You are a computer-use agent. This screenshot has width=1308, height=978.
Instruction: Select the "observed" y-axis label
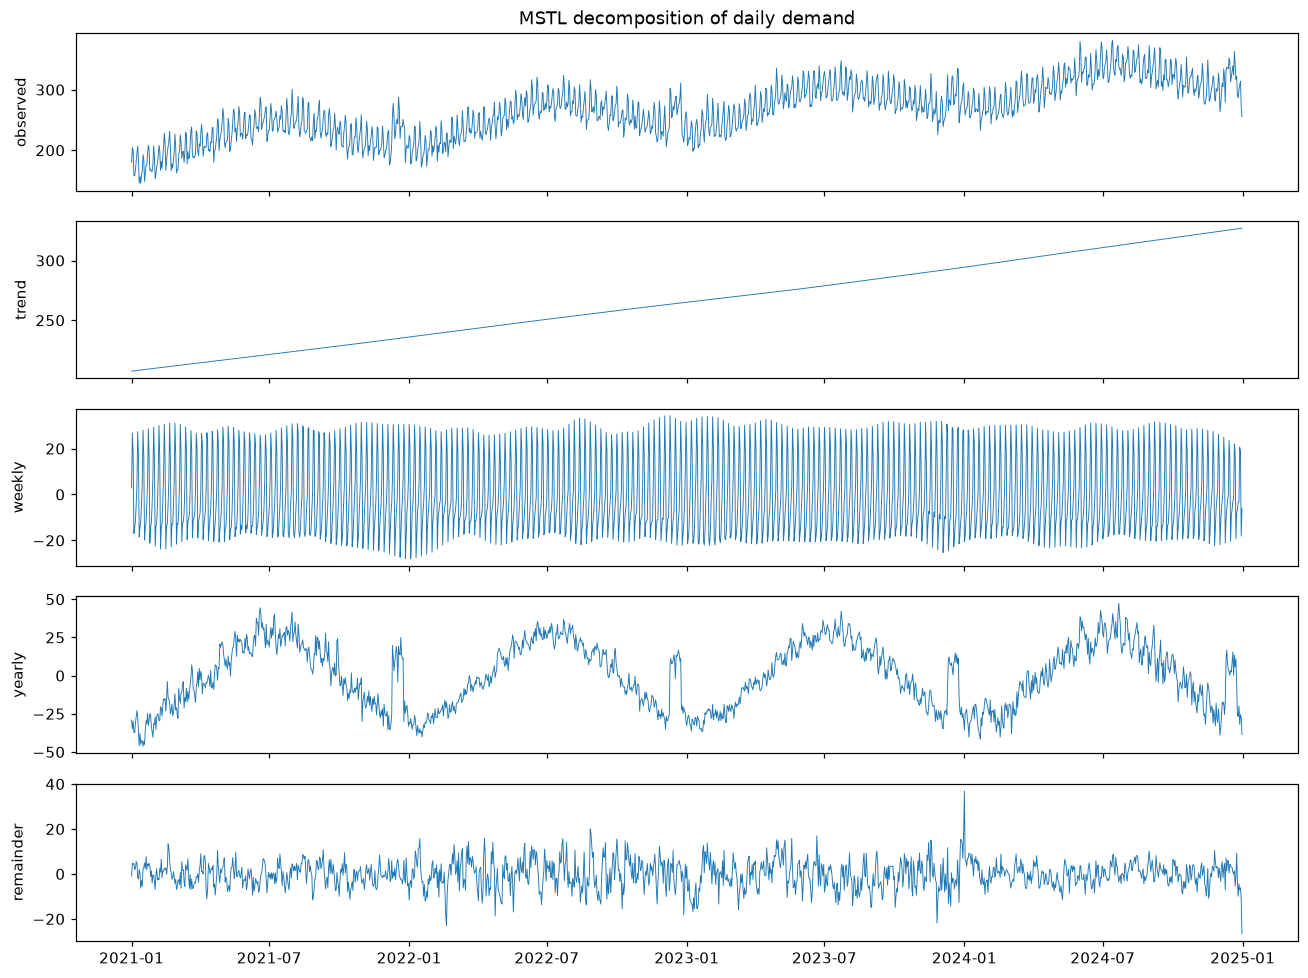(x=21, y=112)
